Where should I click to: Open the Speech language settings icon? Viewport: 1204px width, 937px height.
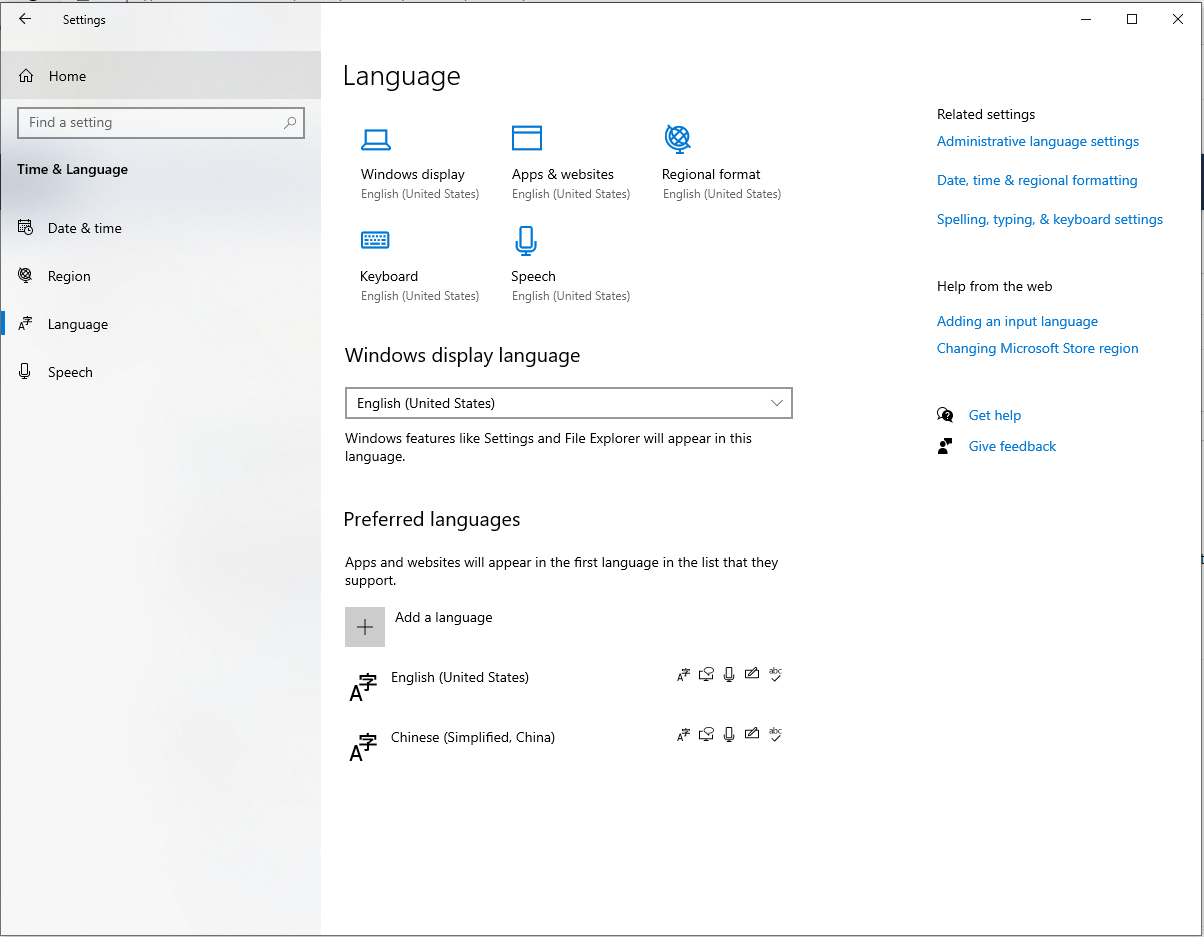point(526,240)
